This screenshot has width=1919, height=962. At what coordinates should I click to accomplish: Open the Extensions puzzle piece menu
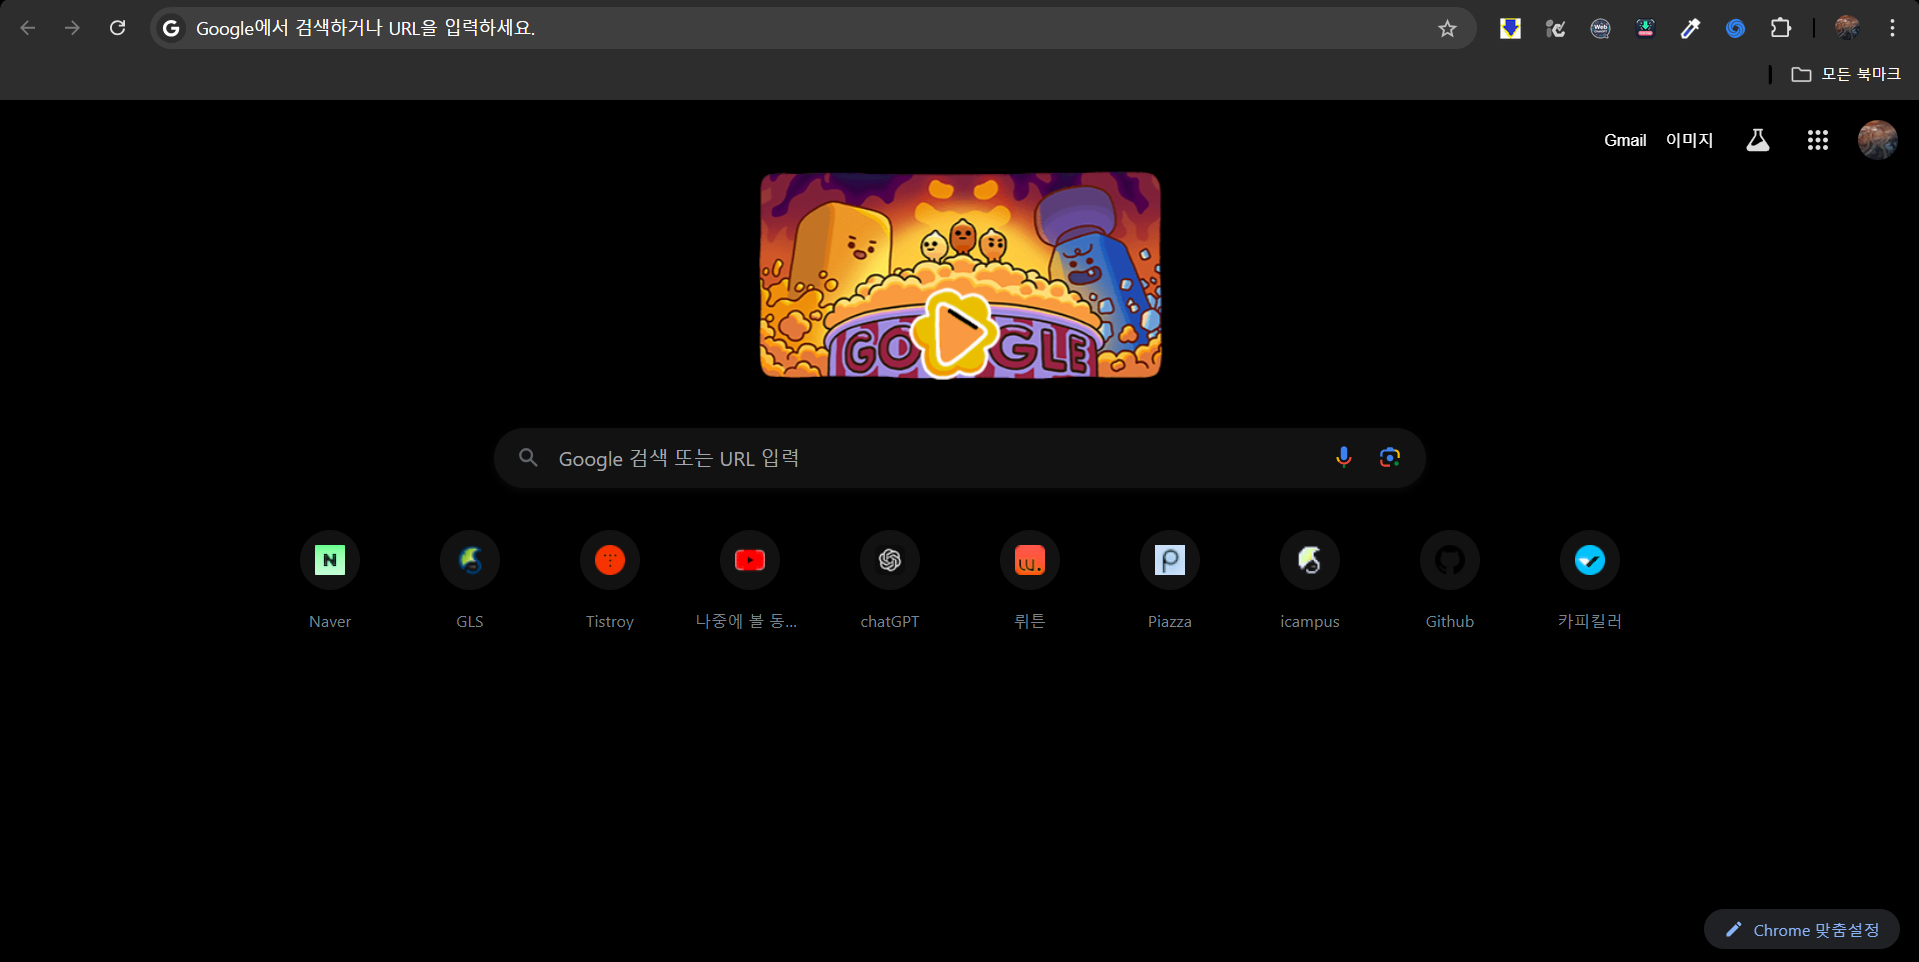[x=1782, y=28]
